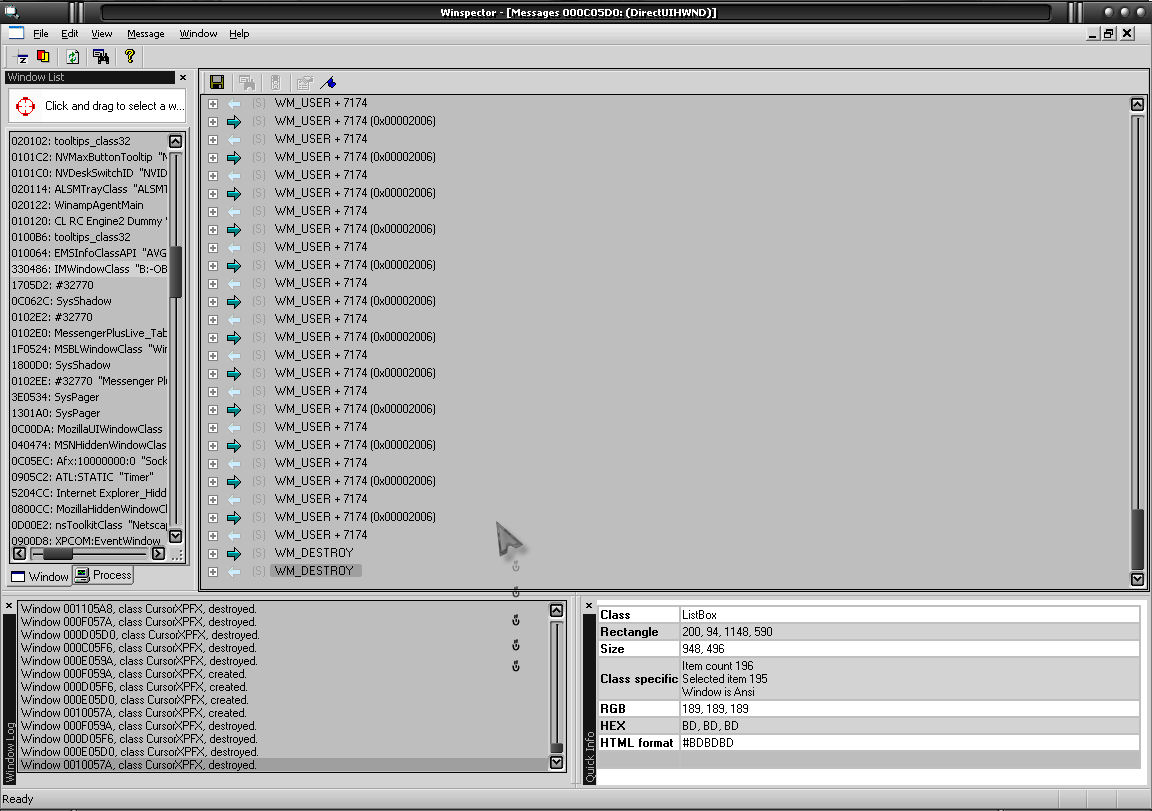Click the crosshair window finder target icon
The height and width of the screenshot is (811, 1152).
[x=25, y=106]
